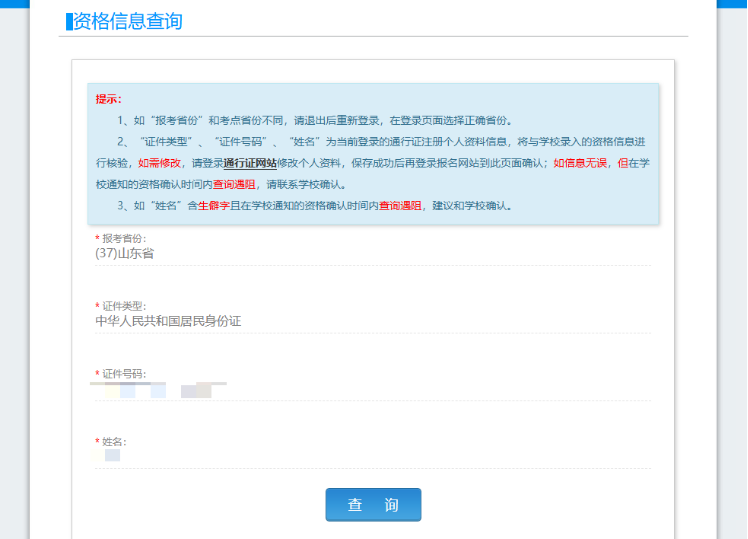Screen dimensions: 748x539
Task: Click the 报考省份 label
Action: click(x=124, y=238)
